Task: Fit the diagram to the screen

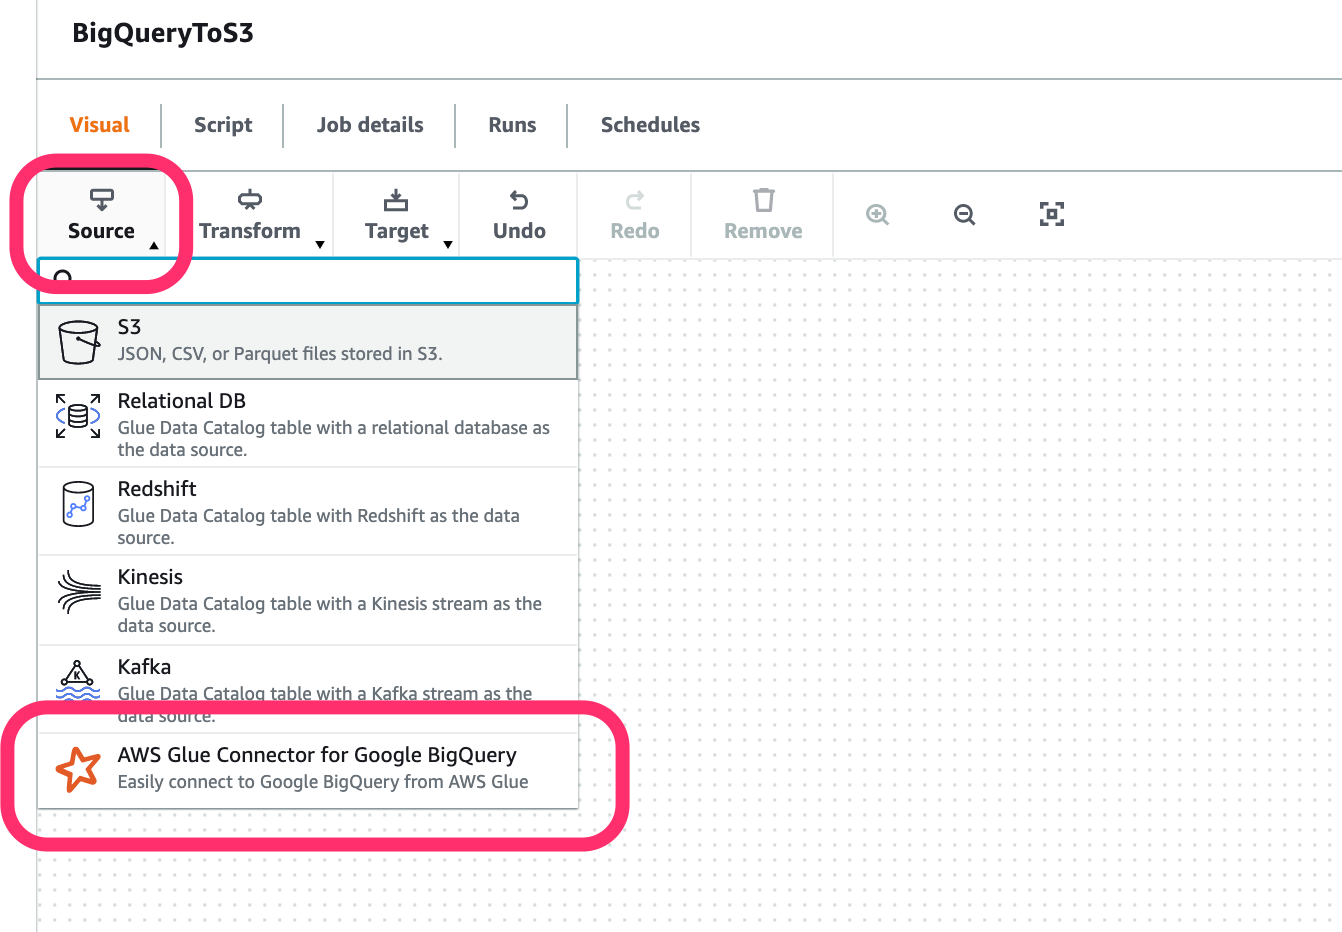Action: [x=1051, y=214]
